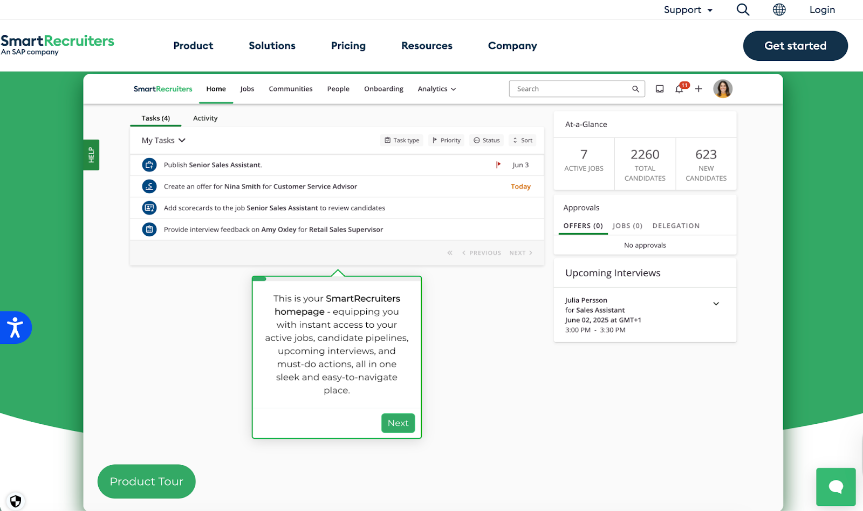Open the chat bubble widget
The image size is (863, 511).
coord(835,487)
